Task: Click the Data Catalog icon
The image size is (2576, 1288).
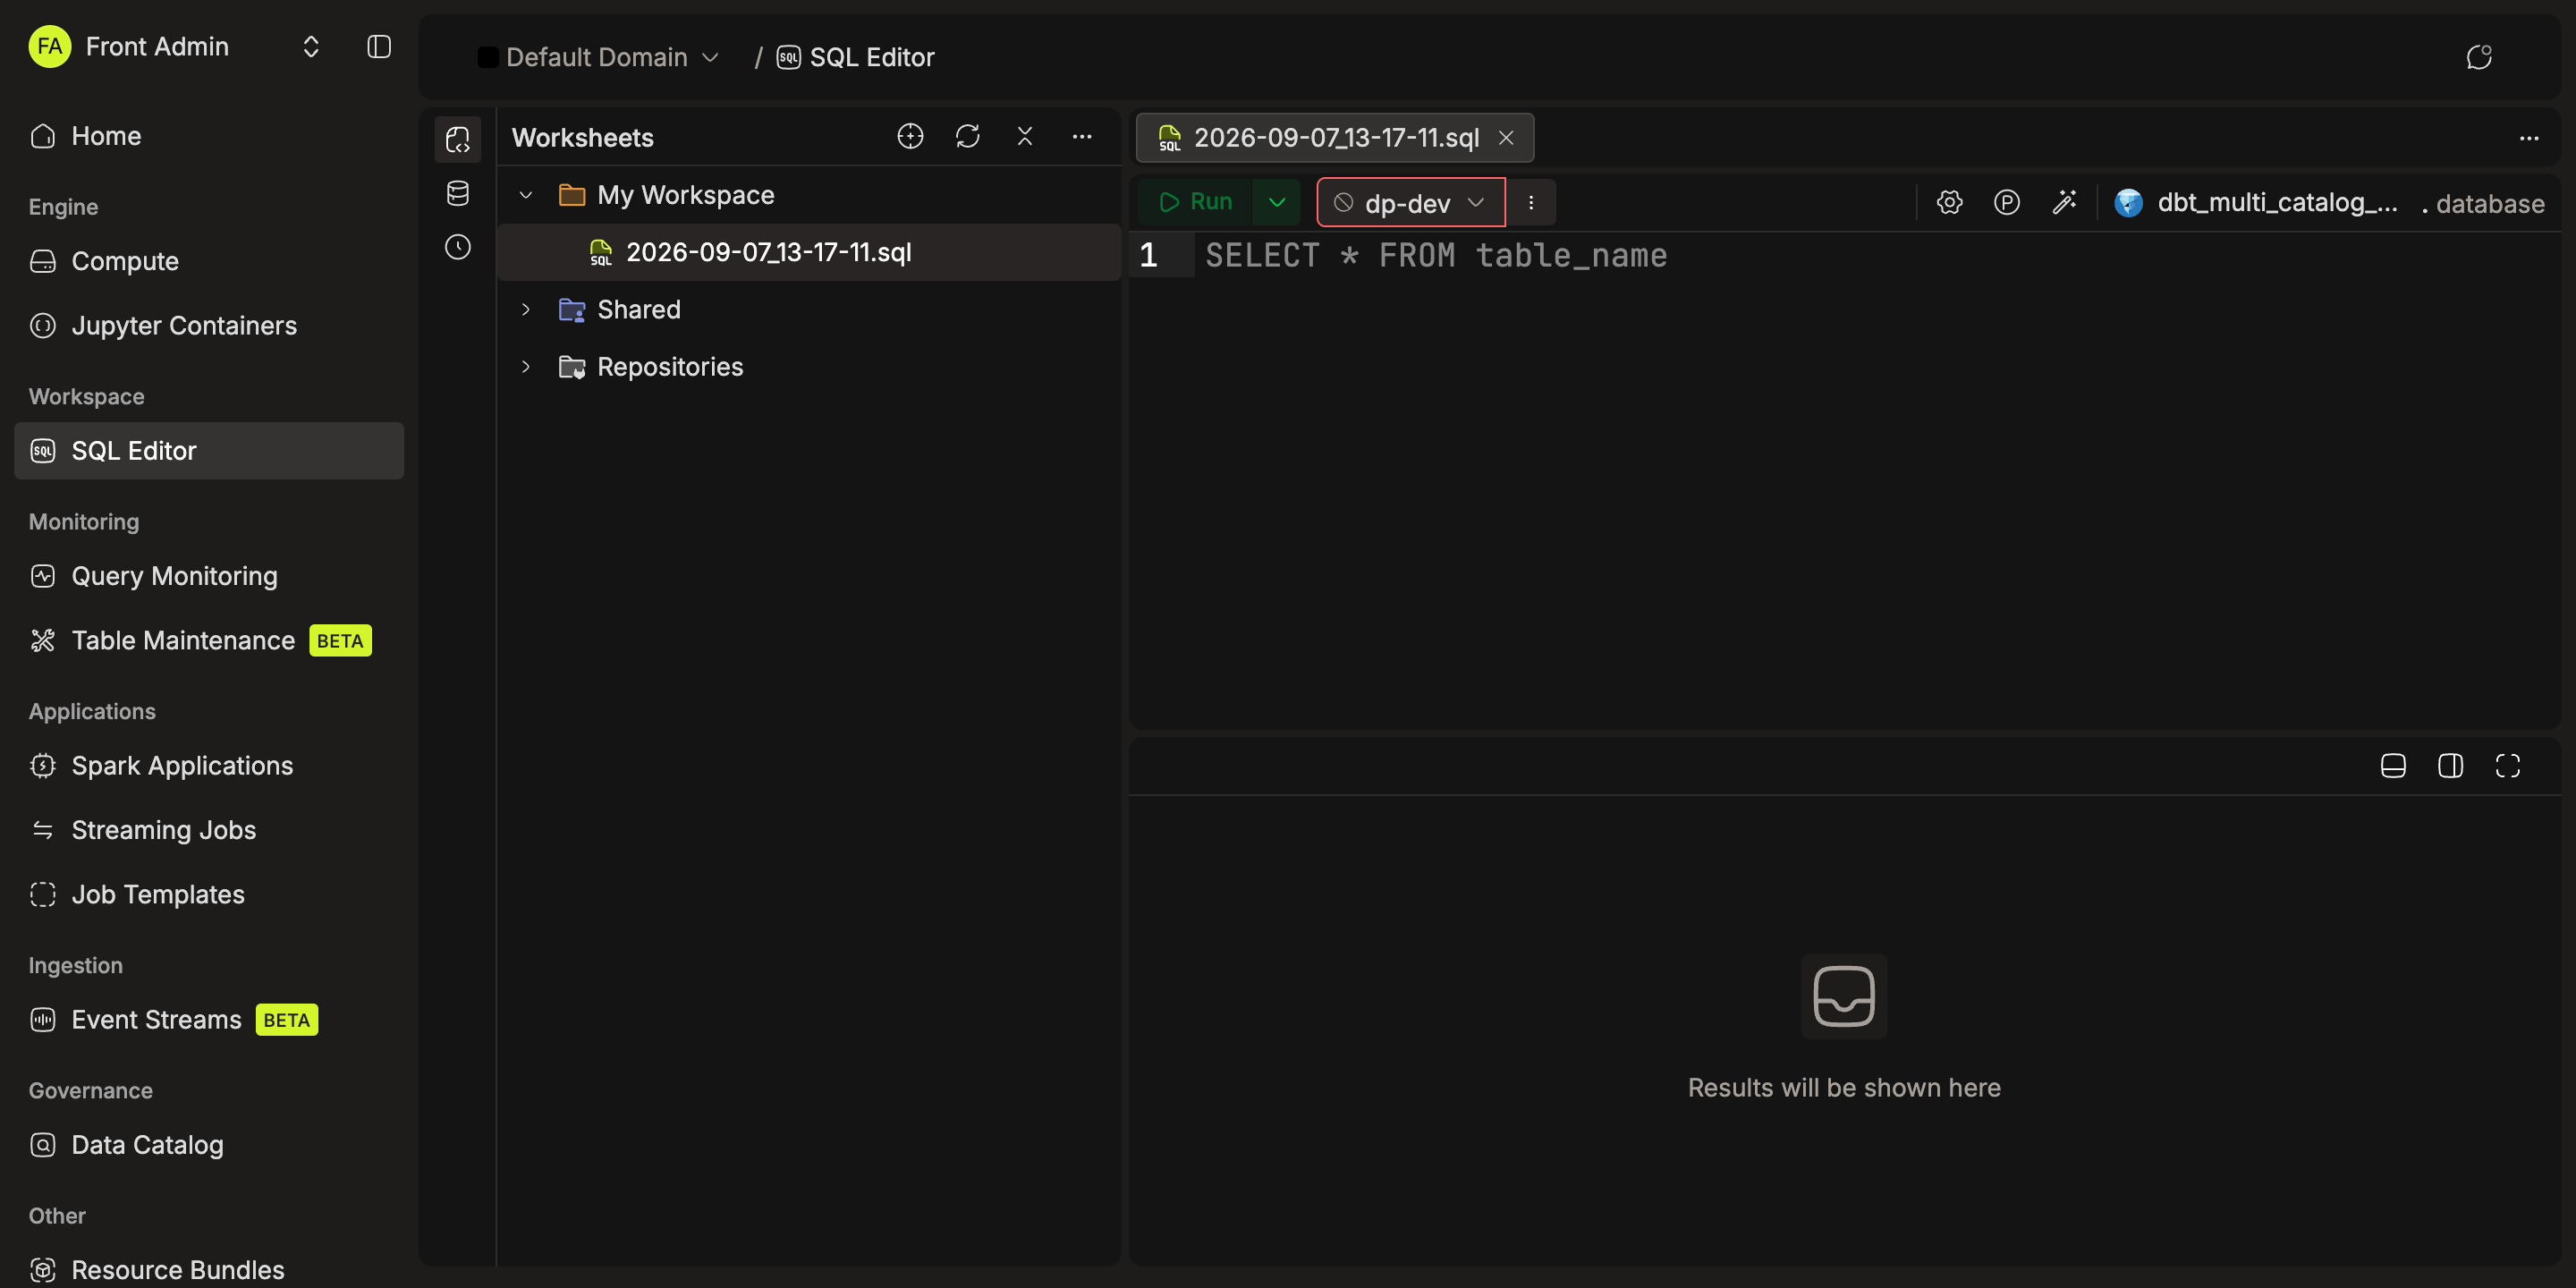Action: 43,1144
